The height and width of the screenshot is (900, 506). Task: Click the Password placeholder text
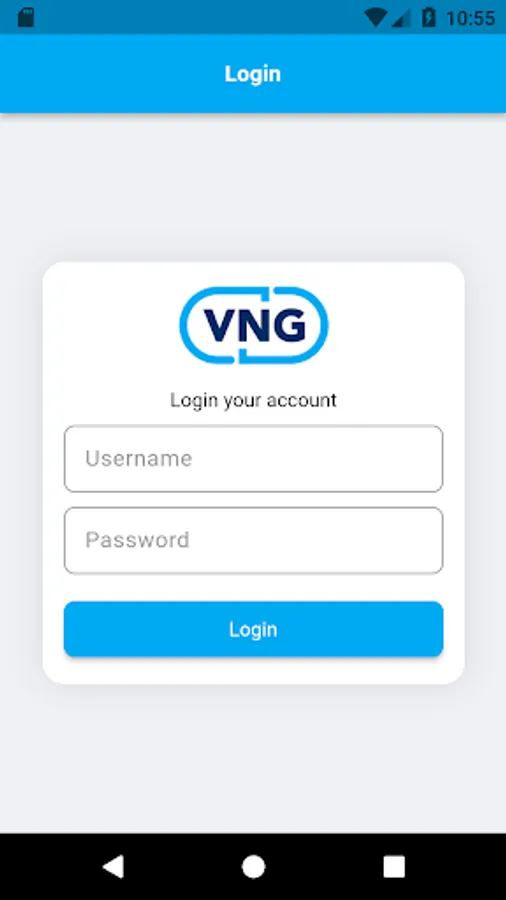[138, 540]
